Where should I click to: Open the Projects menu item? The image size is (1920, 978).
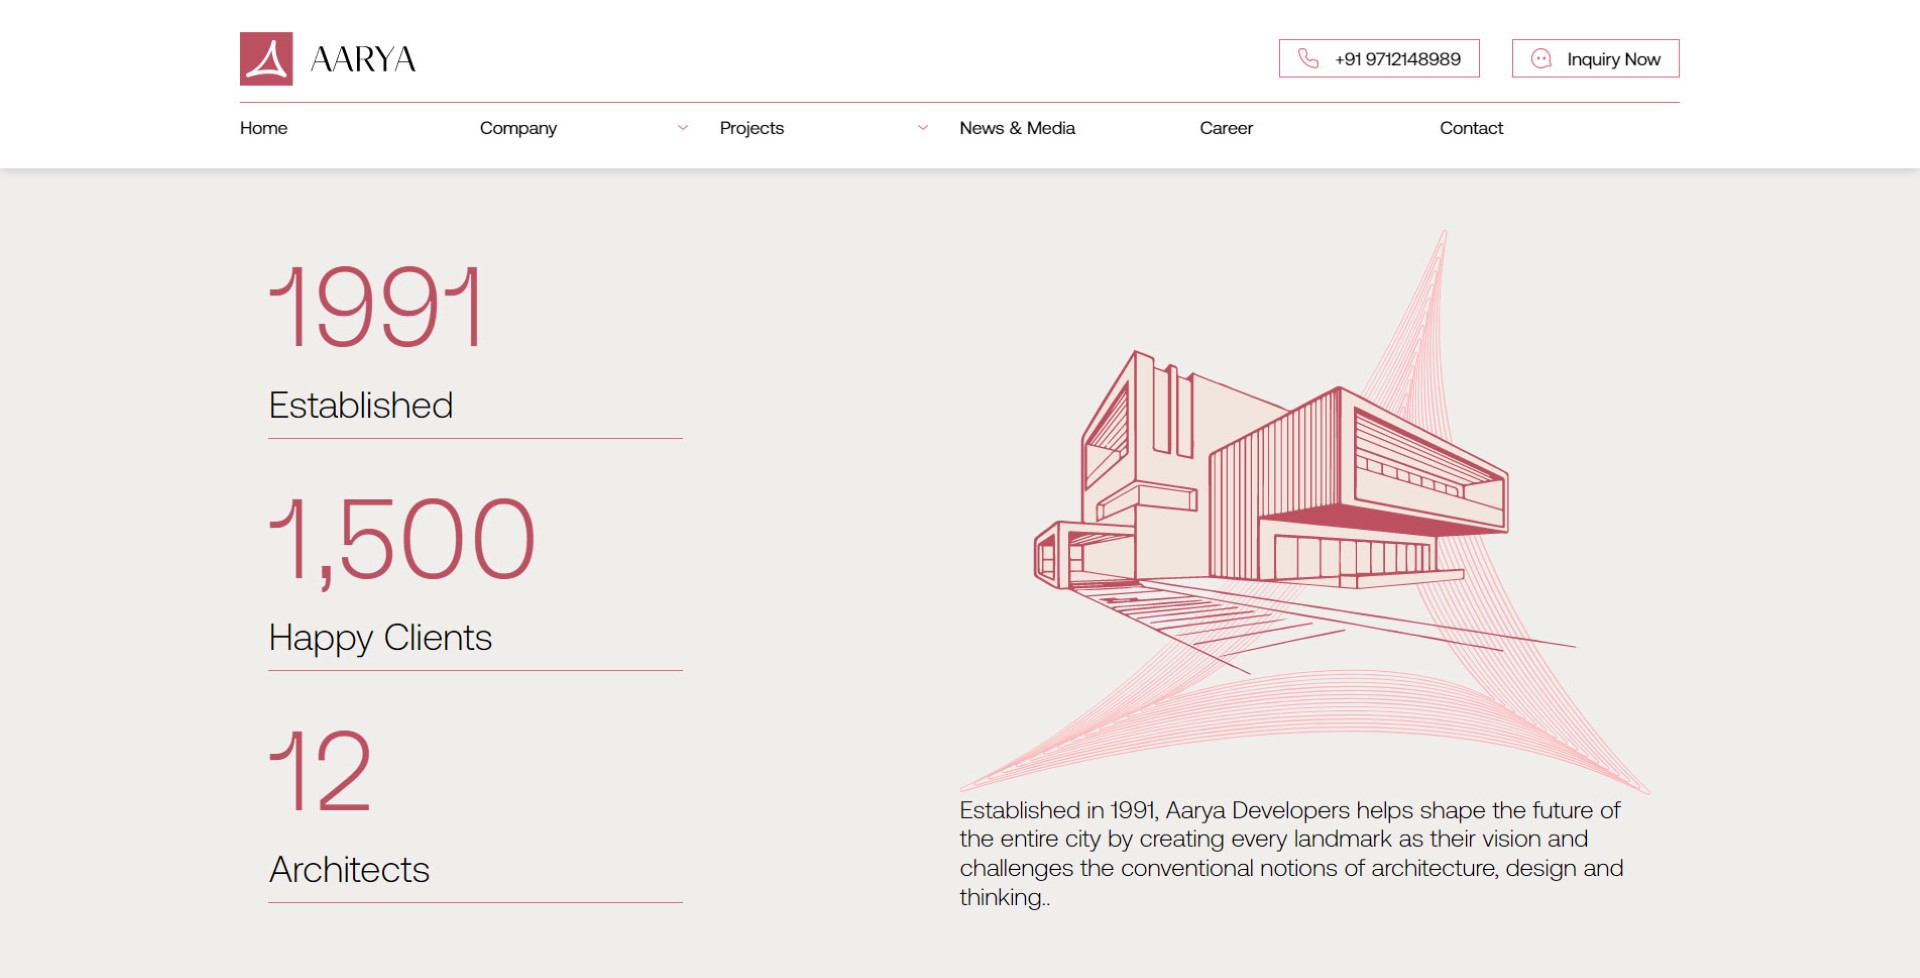click(x=752, y=128)
